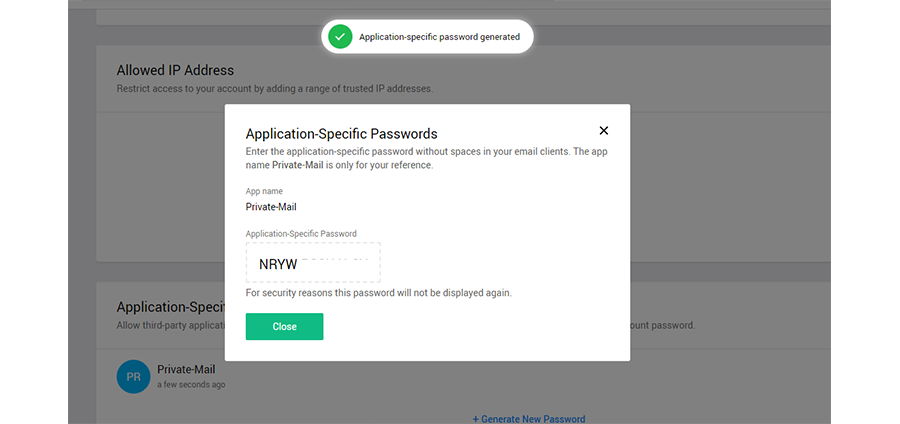Click the 'For security reasons' note
Viewport: 900px width, 424px height.
tap(378, 293)
